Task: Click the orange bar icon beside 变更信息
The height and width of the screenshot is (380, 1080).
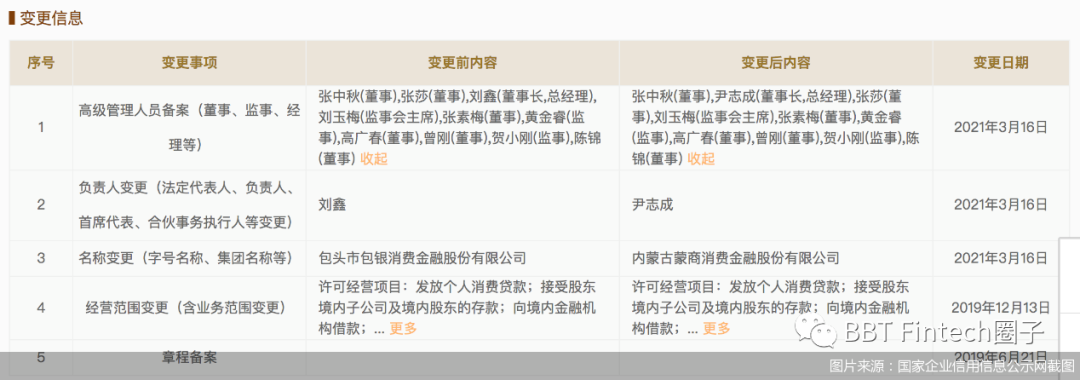Action: tap(11, 19)
